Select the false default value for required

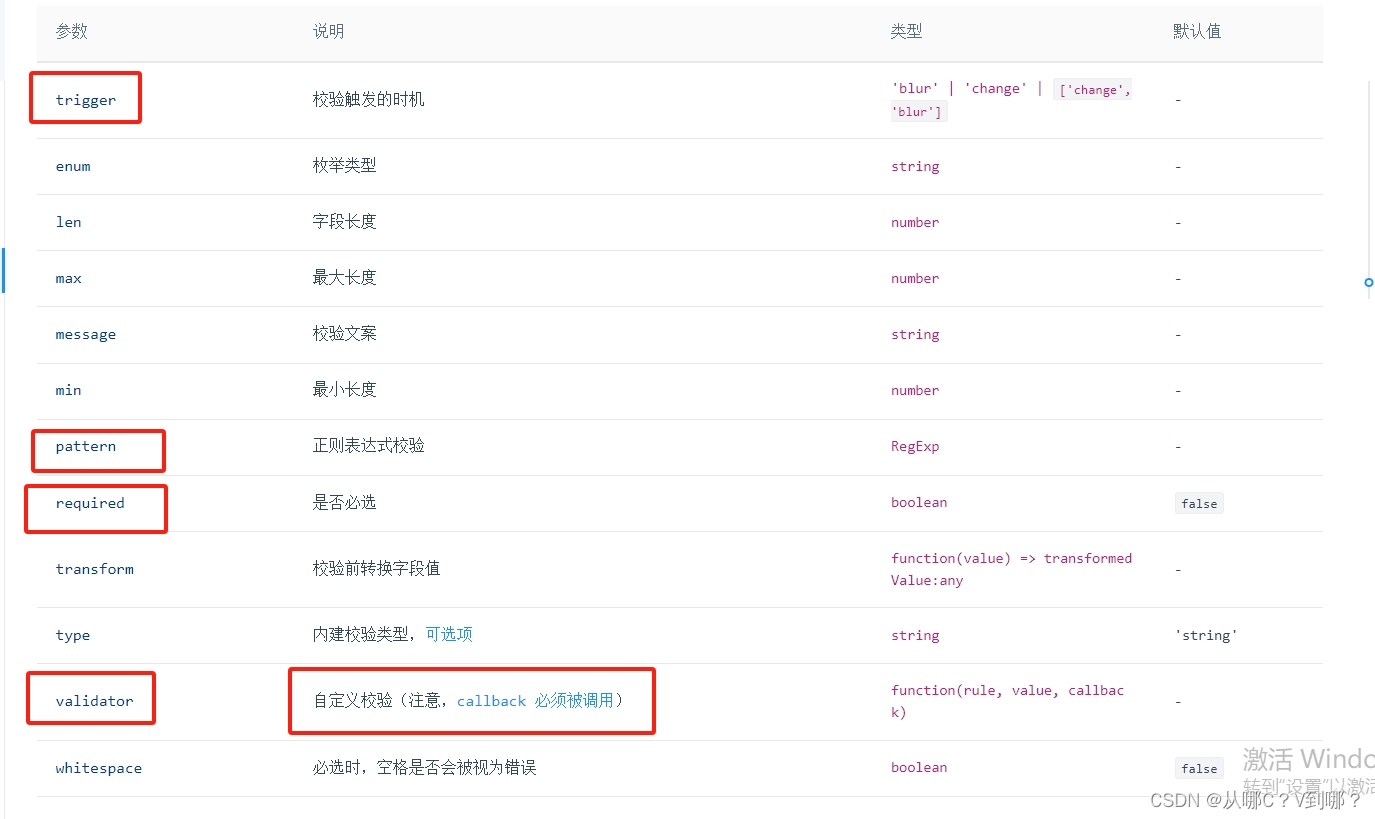pyautogui.click(x=1198, y=503)
